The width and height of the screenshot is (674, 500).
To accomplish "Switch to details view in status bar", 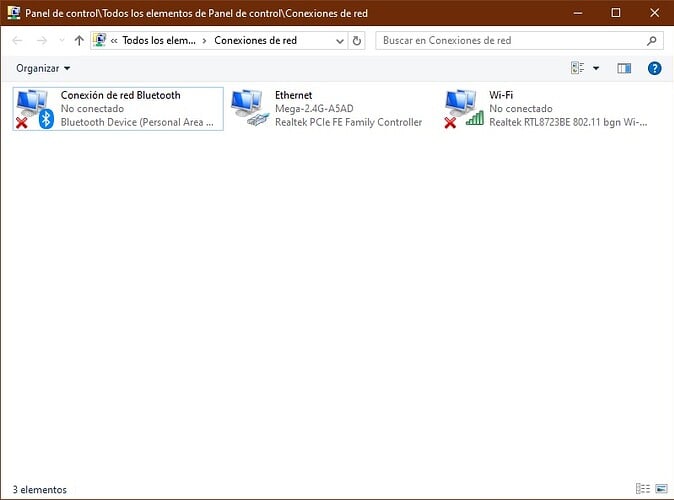I will [643, 488].
